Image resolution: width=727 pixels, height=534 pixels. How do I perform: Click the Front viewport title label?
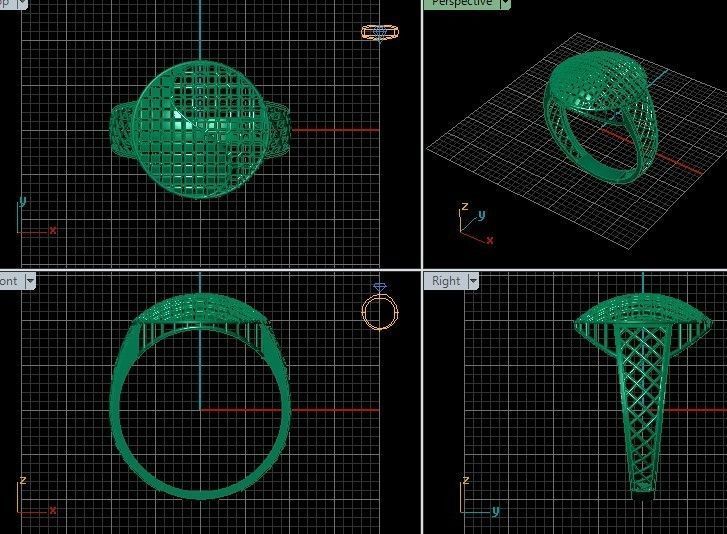click(x=9, y=281)
